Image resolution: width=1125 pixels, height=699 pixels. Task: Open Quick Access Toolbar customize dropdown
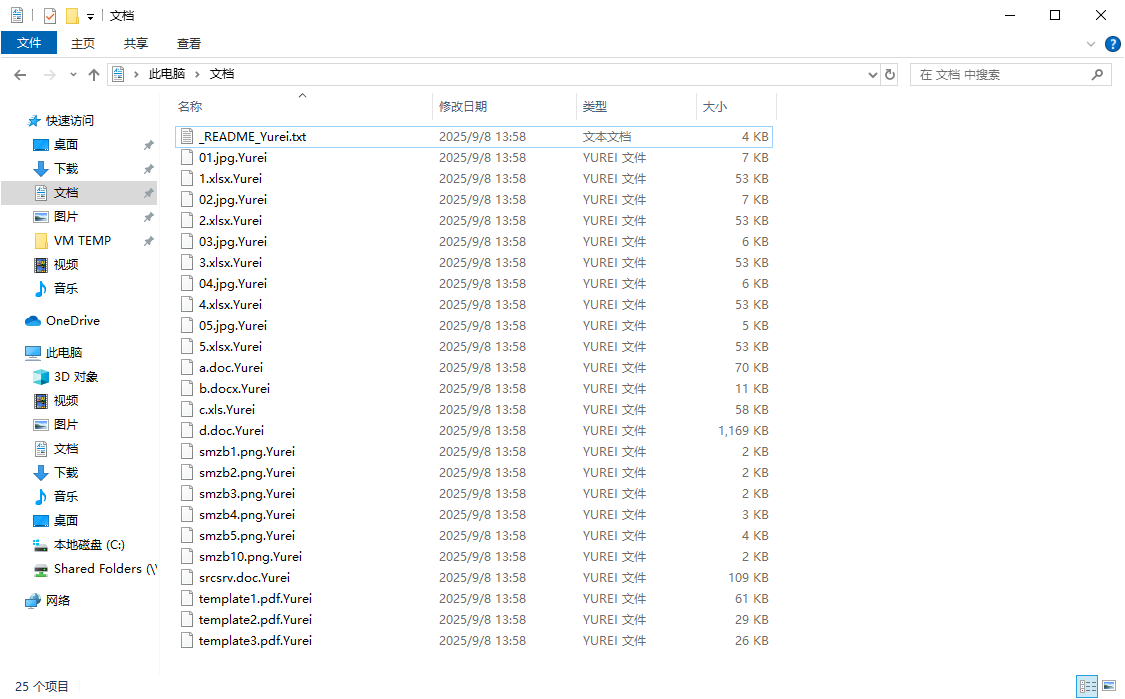(90, 17)
